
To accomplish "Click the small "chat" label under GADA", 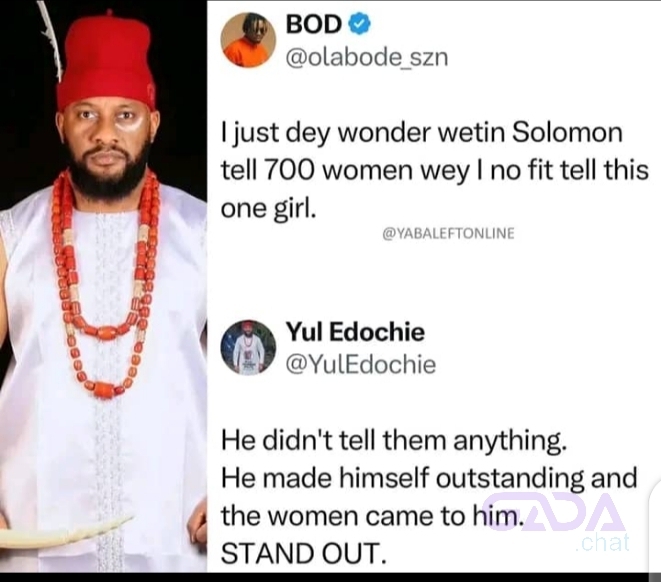I will click(602, 543).
